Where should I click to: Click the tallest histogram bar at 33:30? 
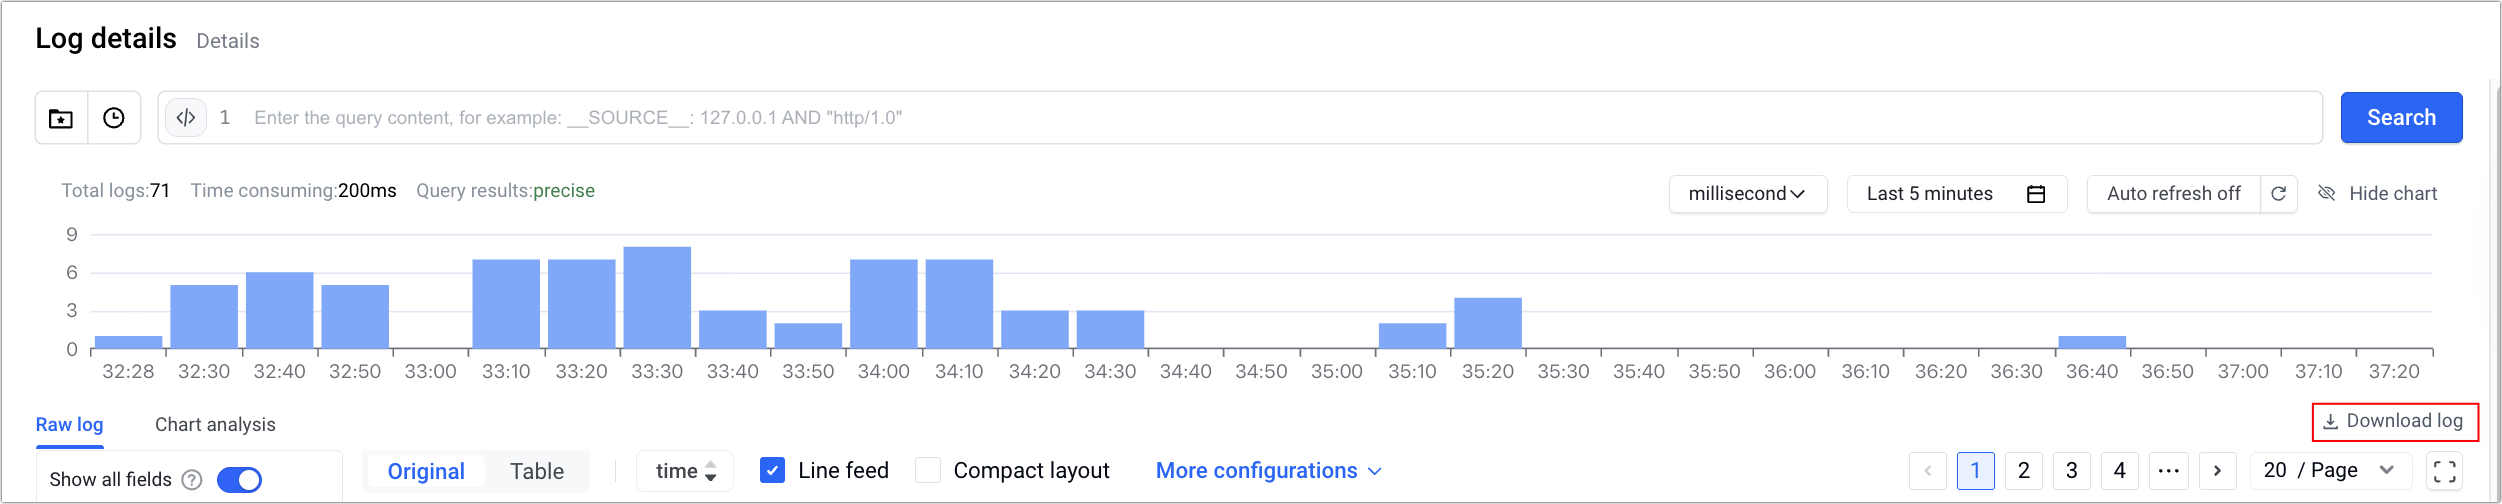click(x=657, y=298)
